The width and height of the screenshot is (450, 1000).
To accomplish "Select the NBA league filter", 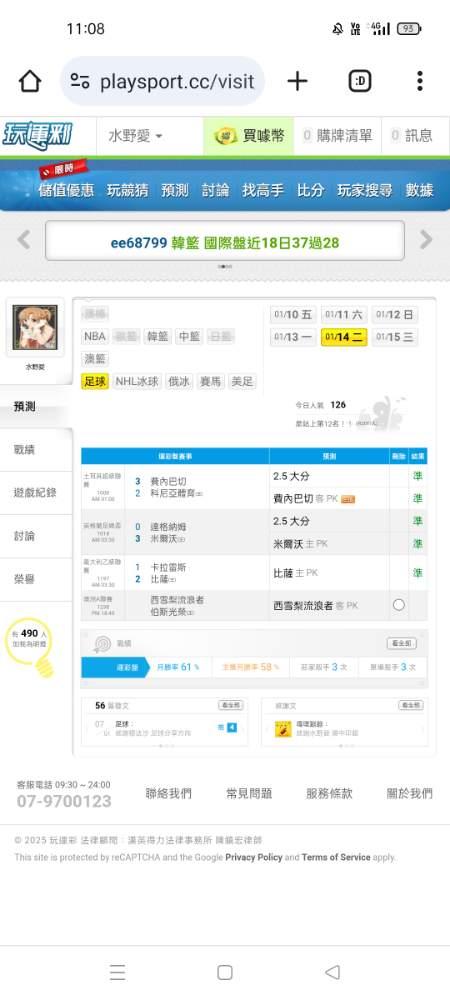I will [x=94, y=336].
